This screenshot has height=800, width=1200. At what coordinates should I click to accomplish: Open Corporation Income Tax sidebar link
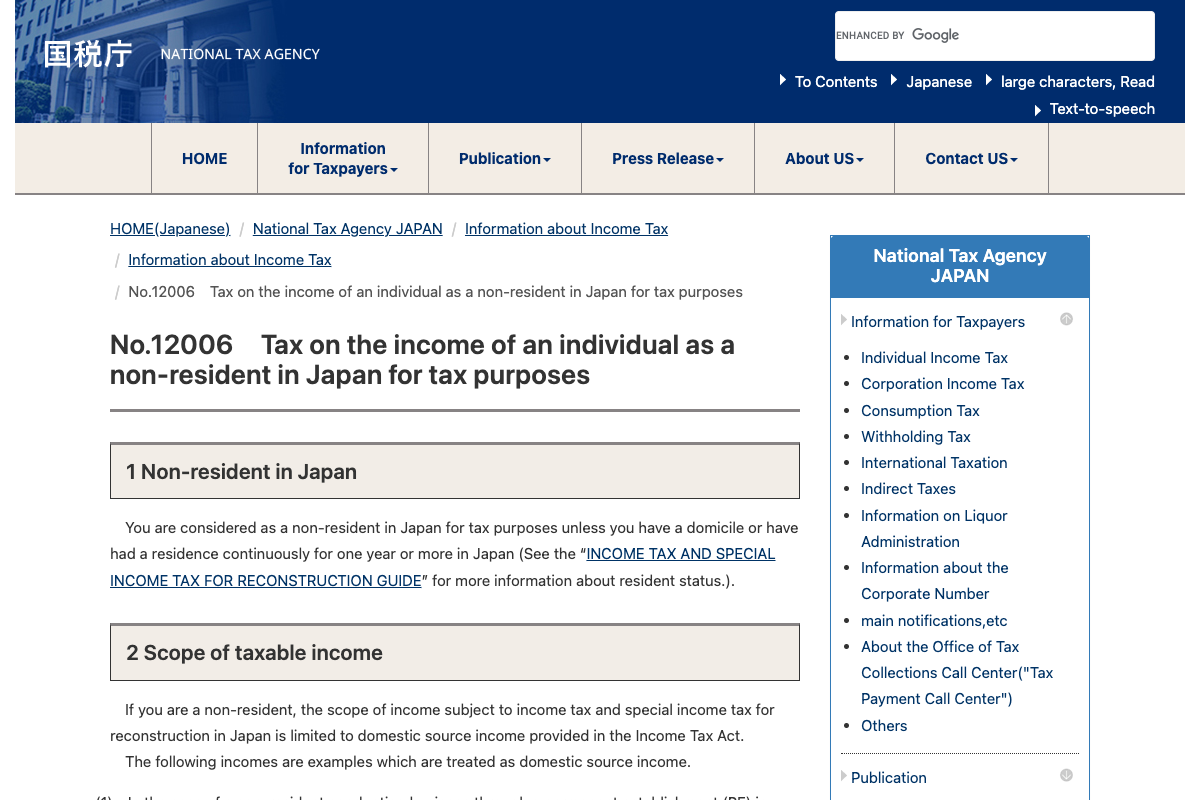coord(942,384)
